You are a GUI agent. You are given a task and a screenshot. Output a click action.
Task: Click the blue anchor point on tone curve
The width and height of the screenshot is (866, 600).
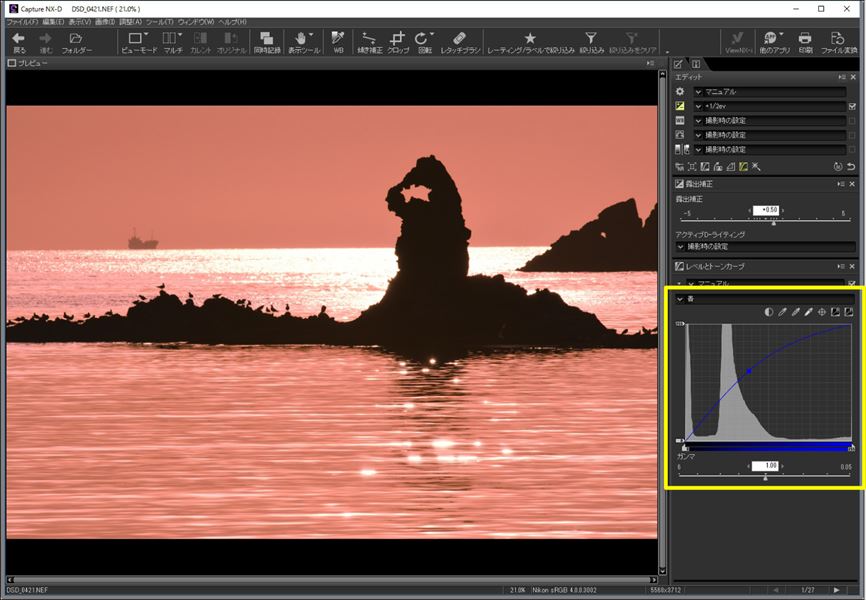coord(749,371)
